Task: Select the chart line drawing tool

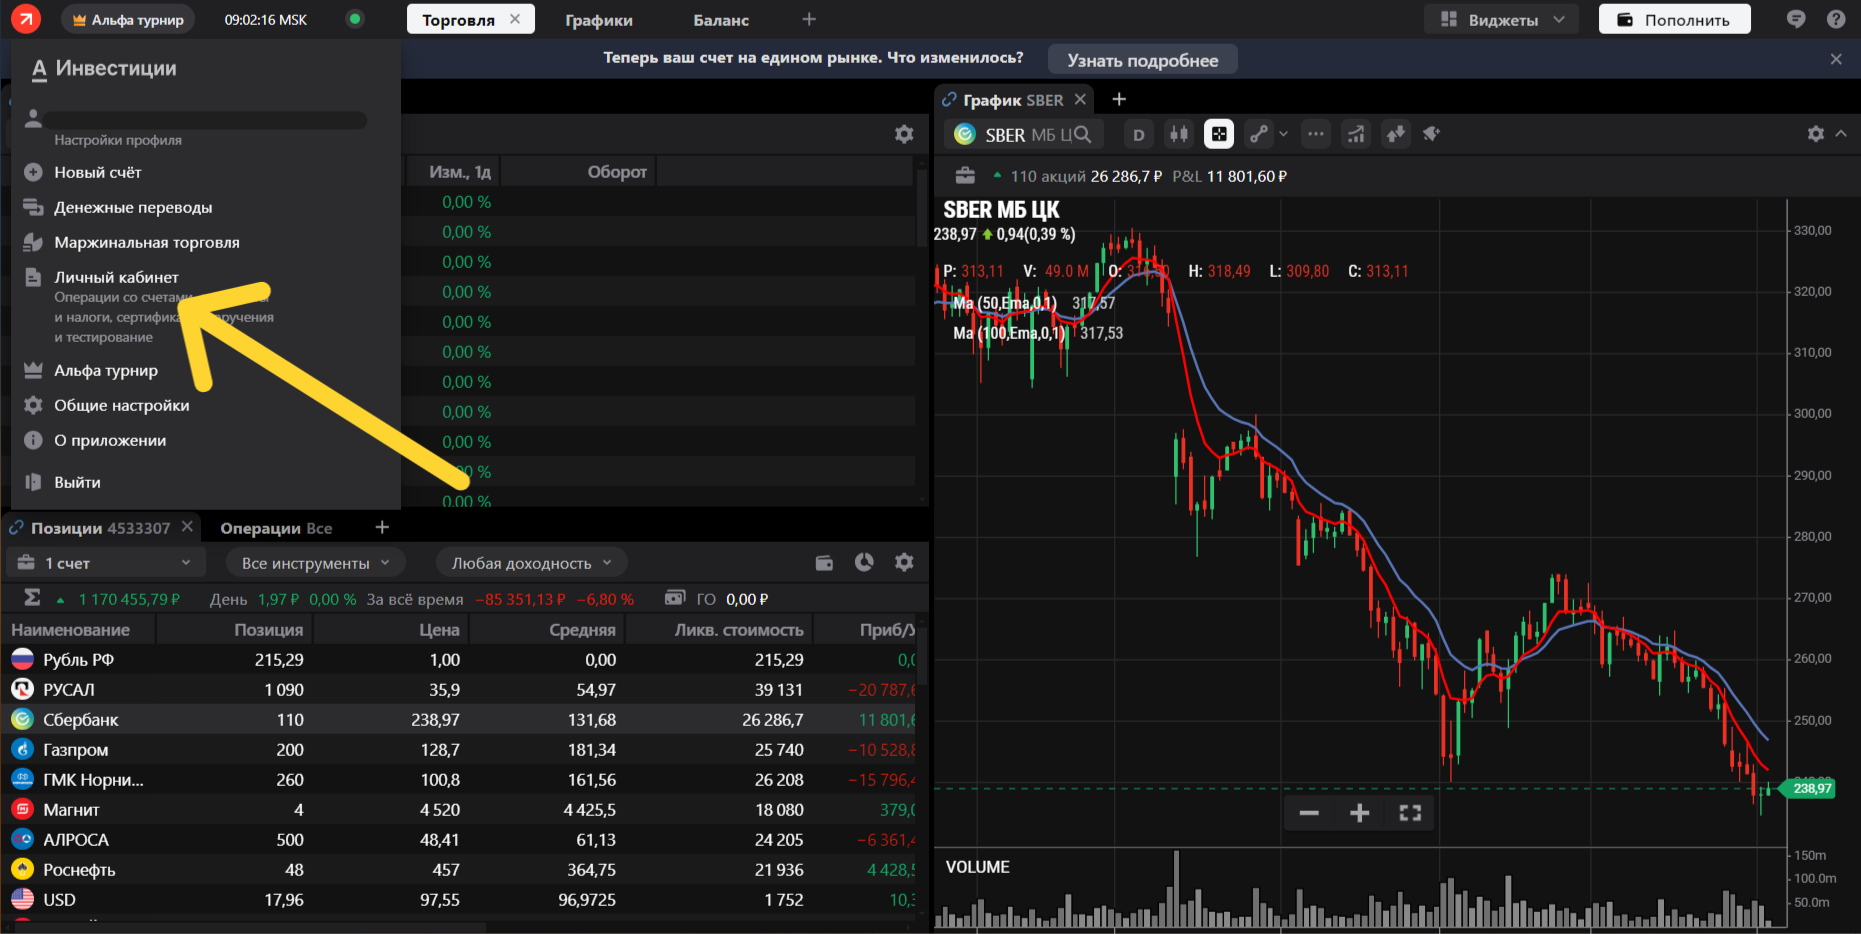Action: point(1259,134)
